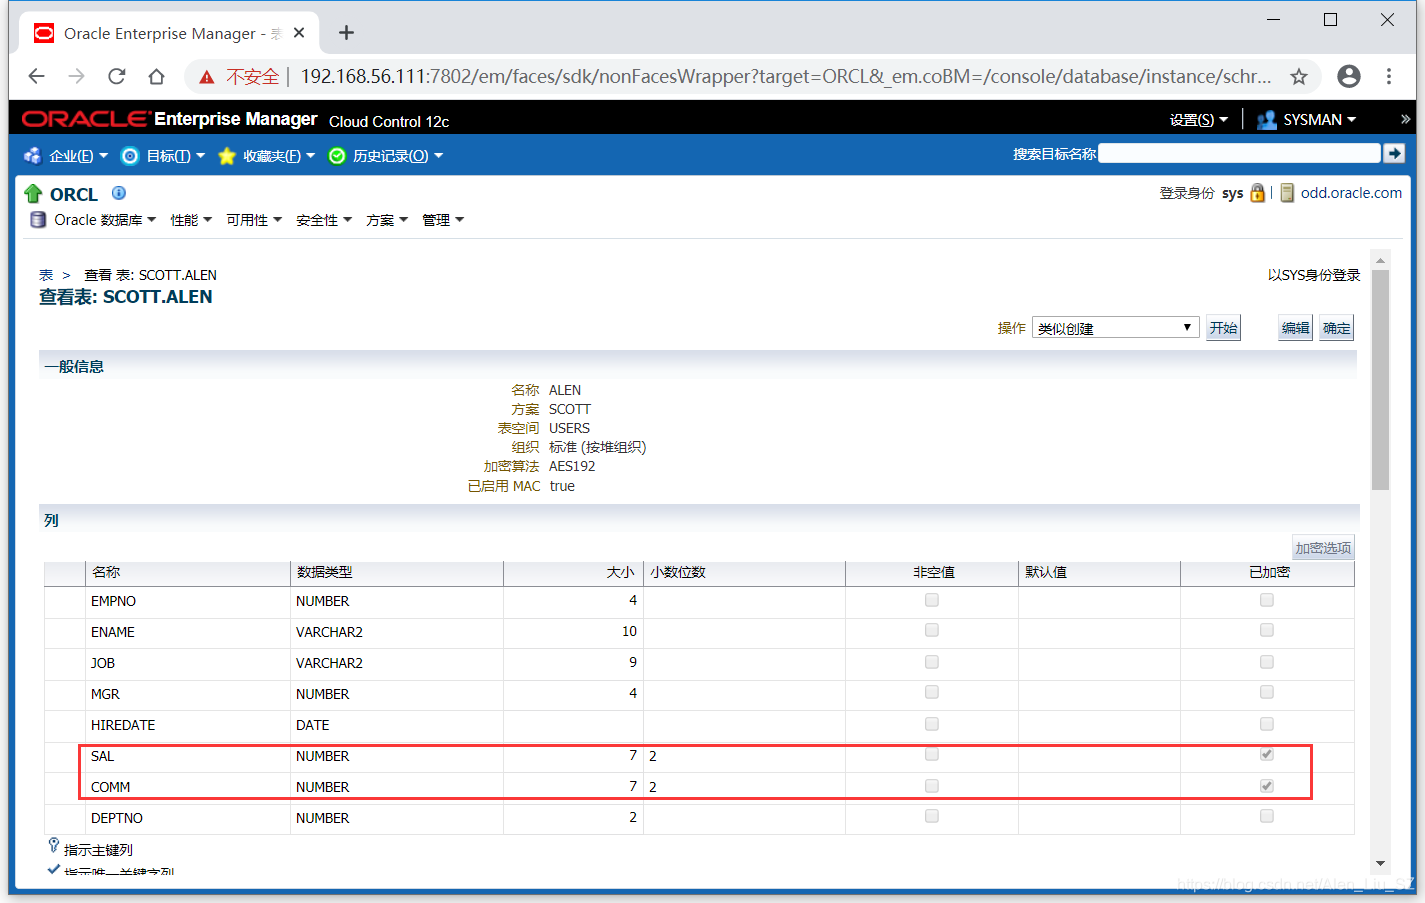The width and height of the screenshot is (1425, 903).
Task: Click into the 搜索目标名称 search field
Action: (x=1239, y=153)
